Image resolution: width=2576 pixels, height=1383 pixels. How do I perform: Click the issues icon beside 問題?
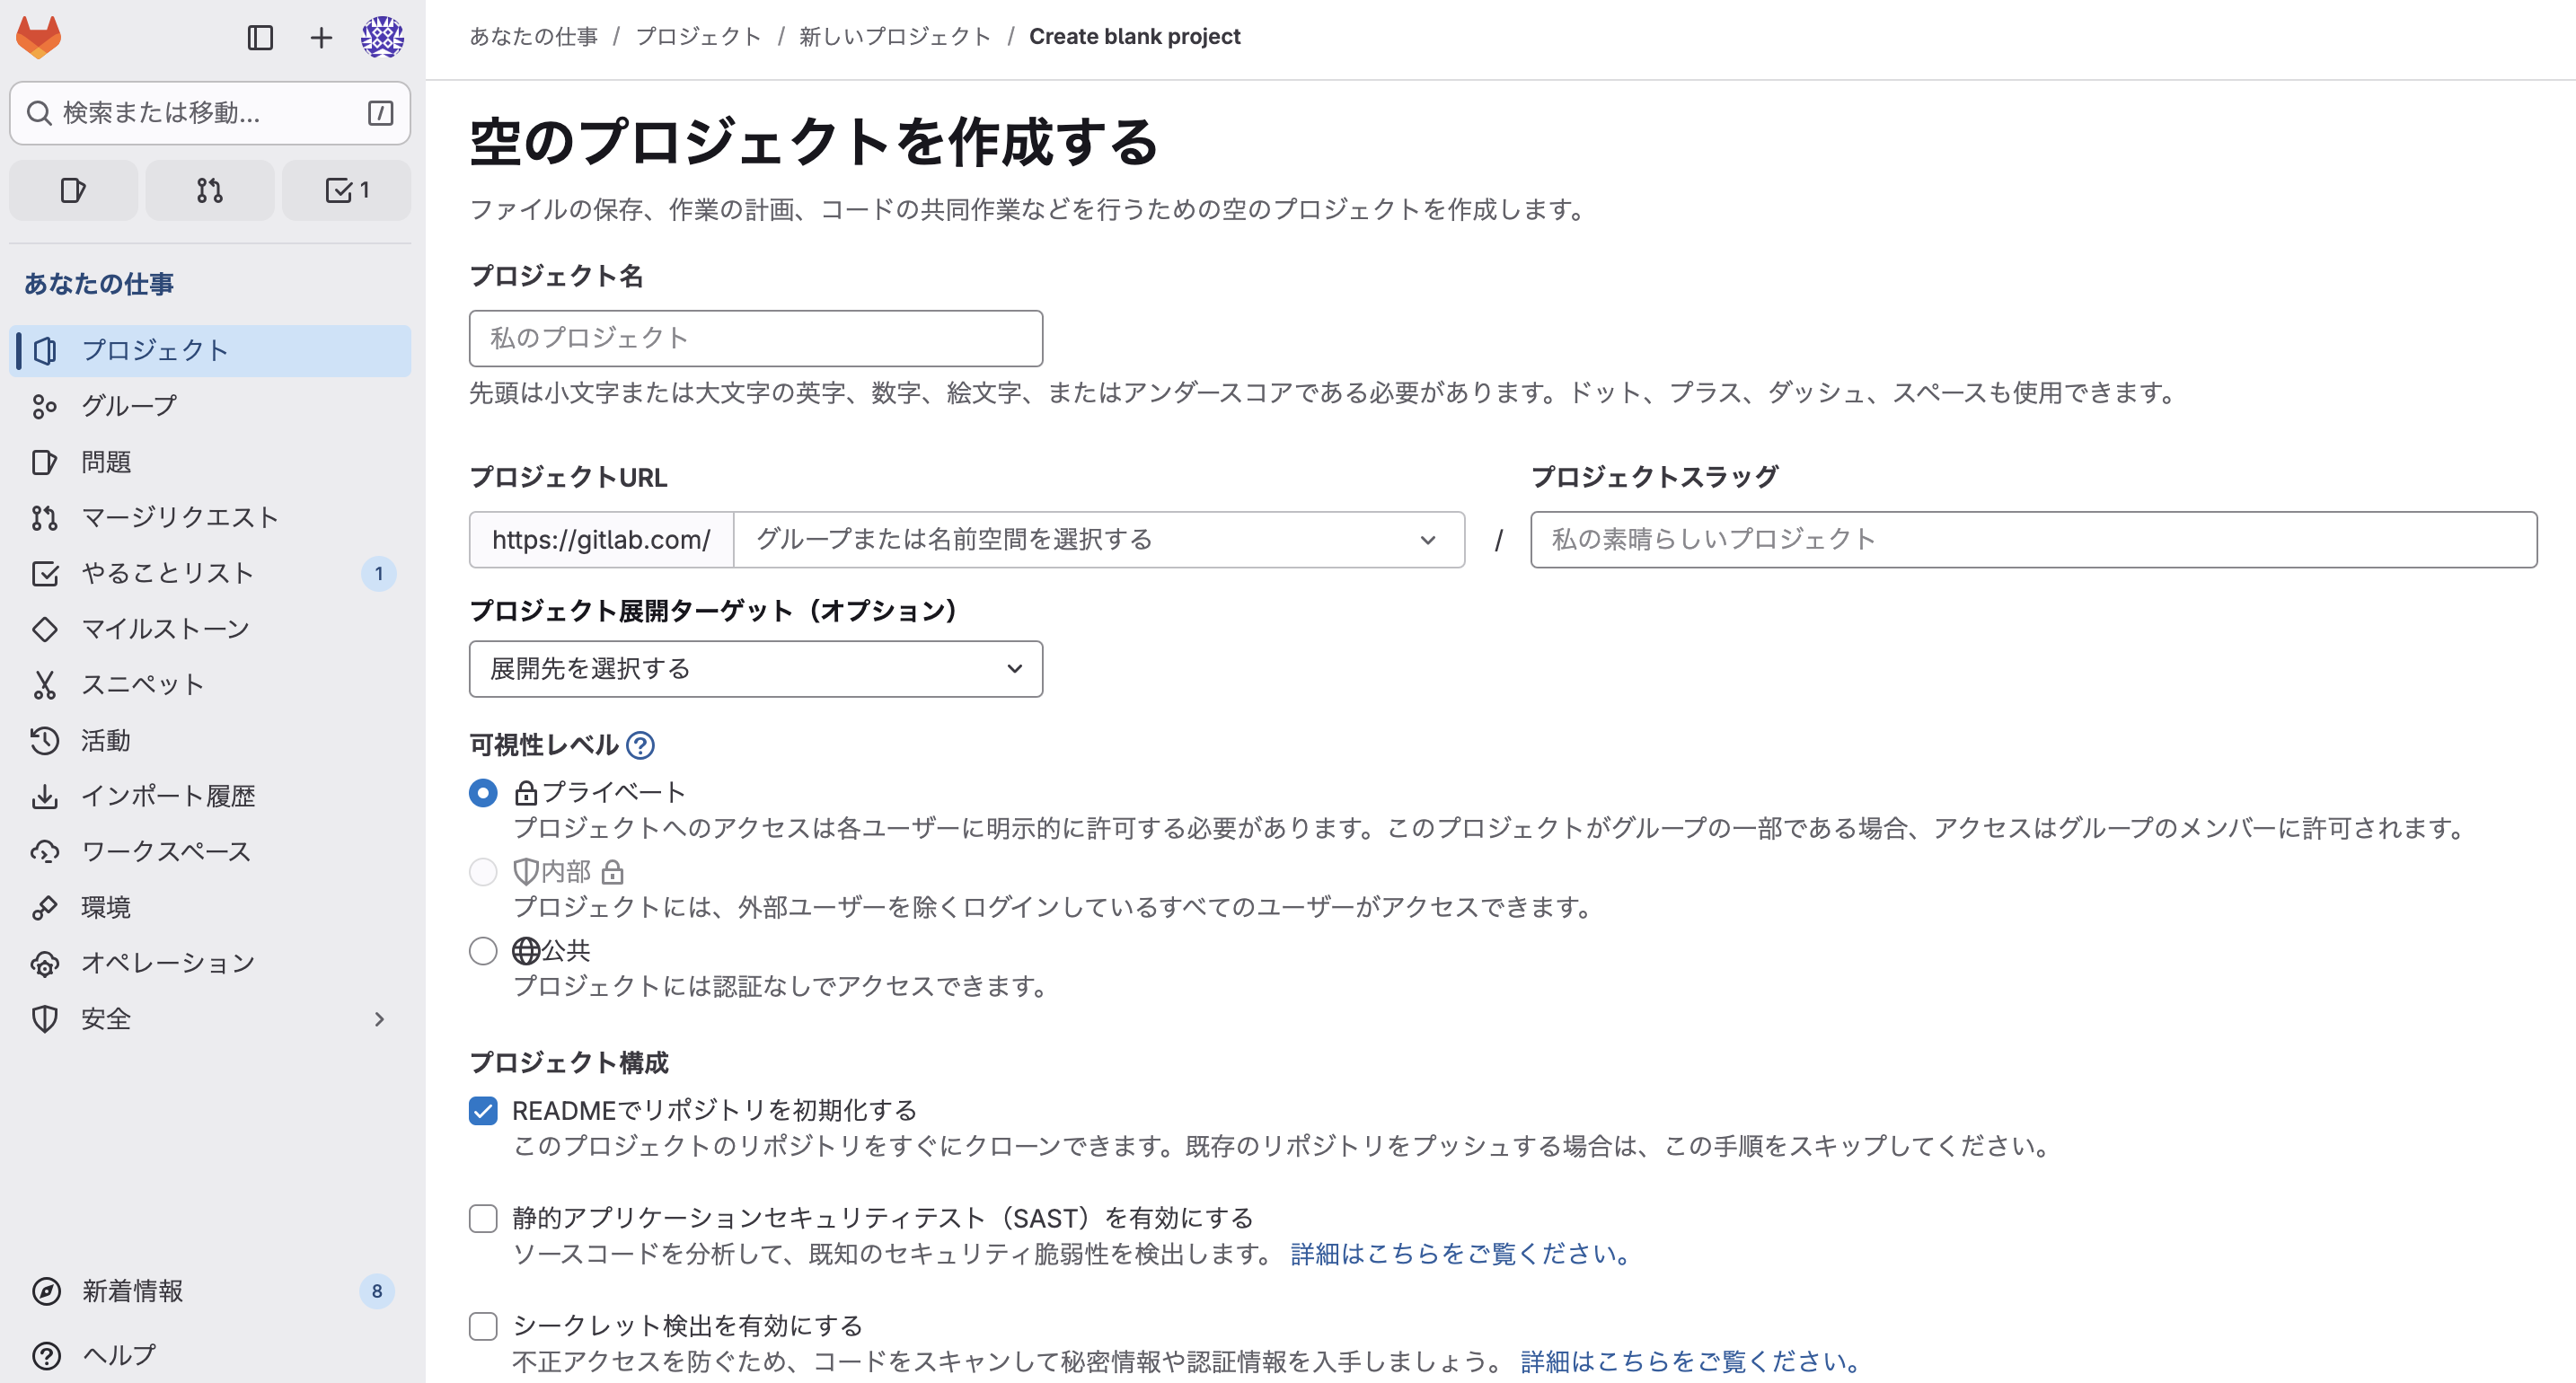(x=45, y=462)
